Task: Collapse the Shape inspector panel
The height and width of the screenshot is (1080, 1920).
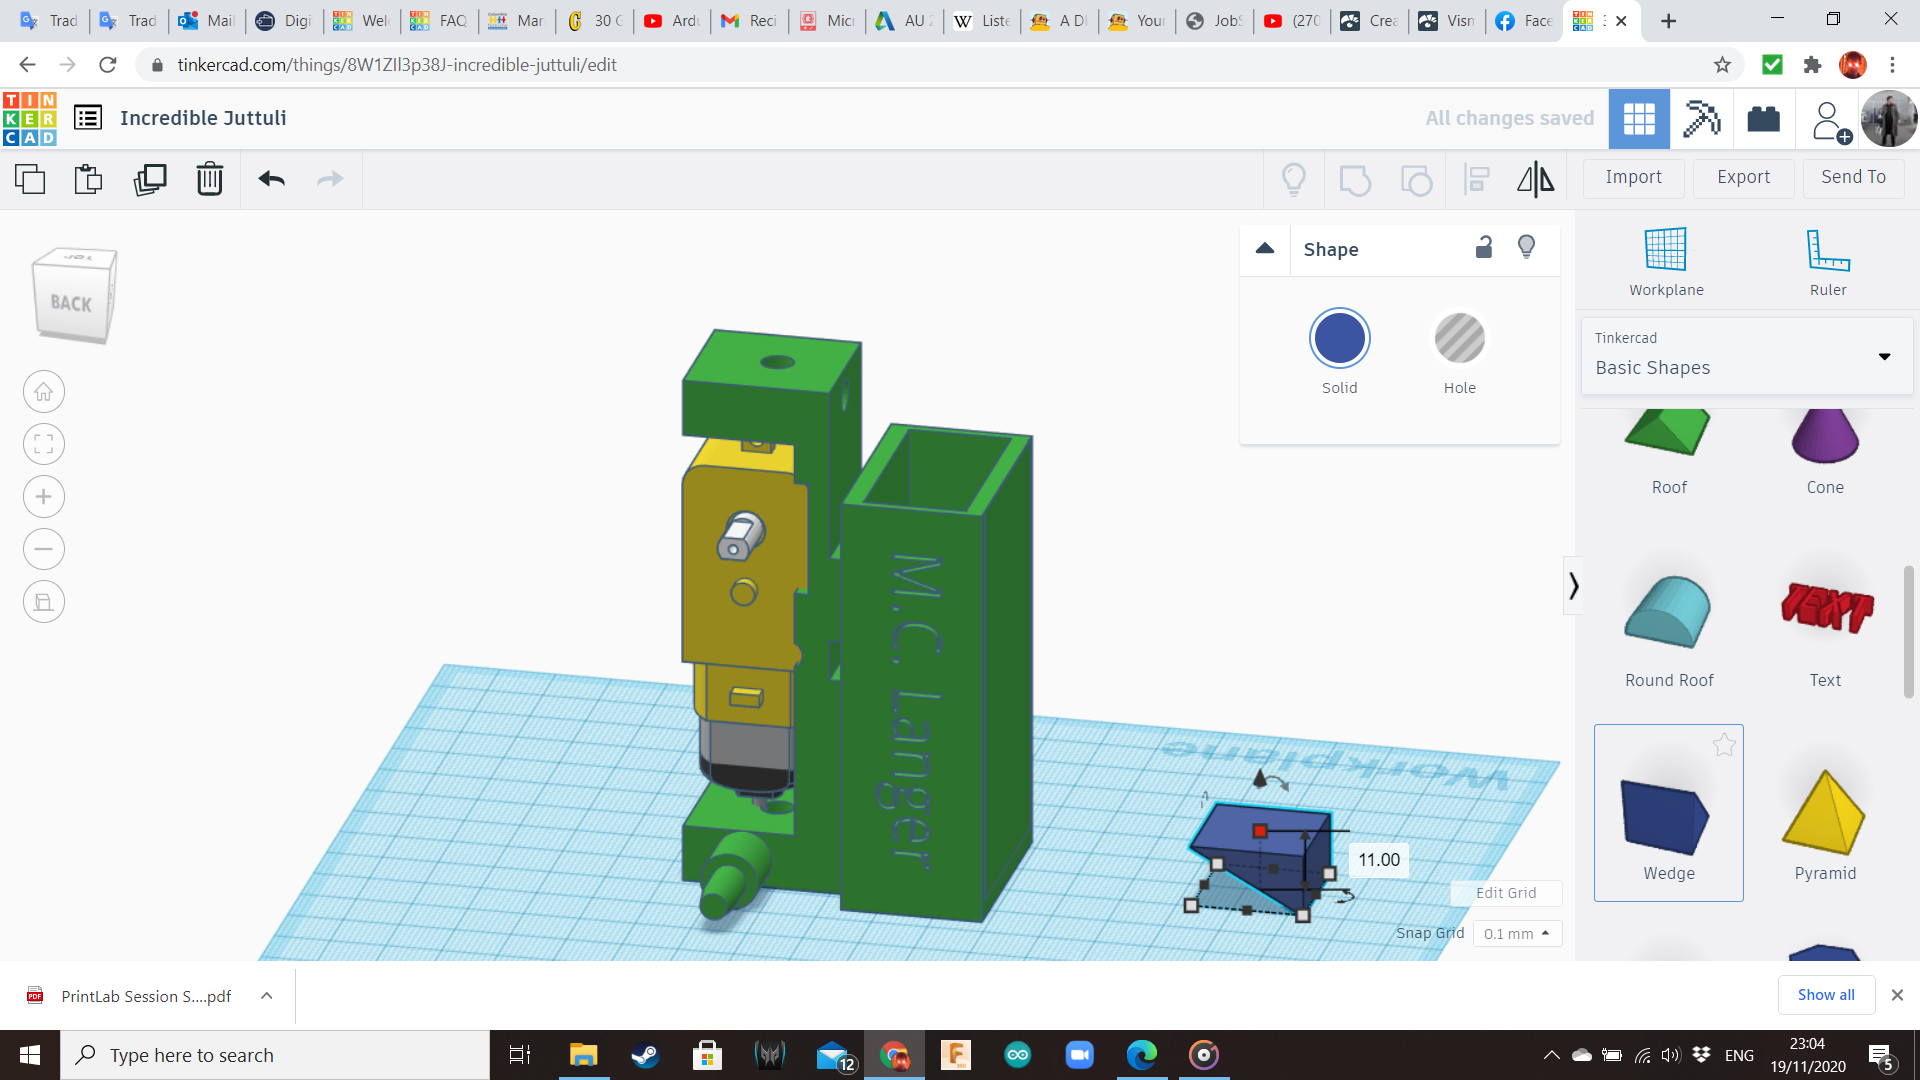Action: pos(1265,249)
